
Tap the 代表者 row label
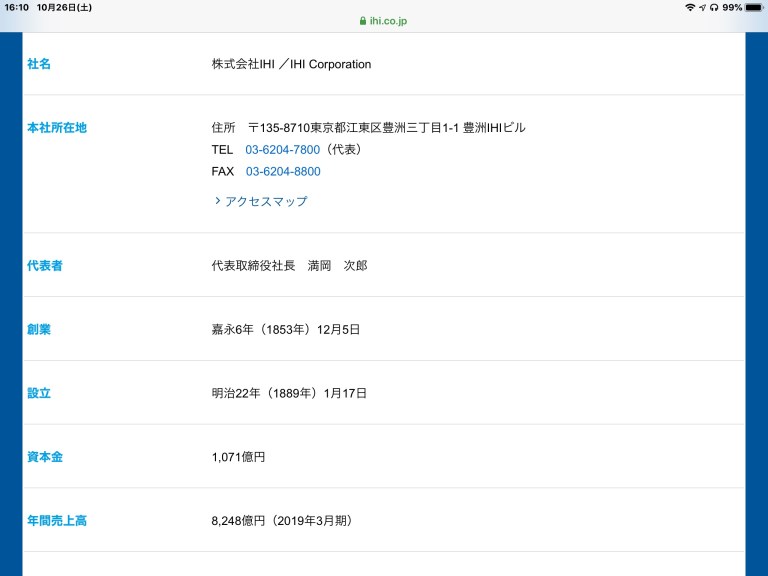click(x=45, y=266)
